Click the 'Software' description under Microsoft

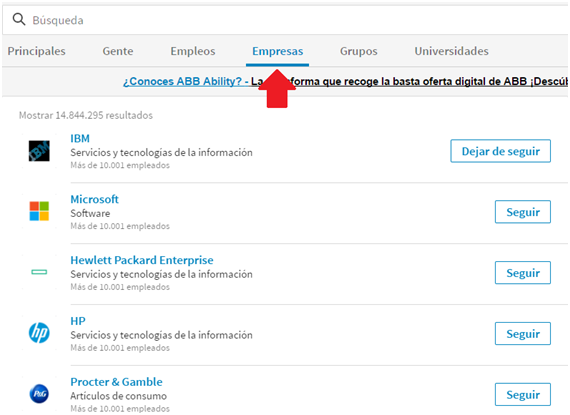click(90, 213)
